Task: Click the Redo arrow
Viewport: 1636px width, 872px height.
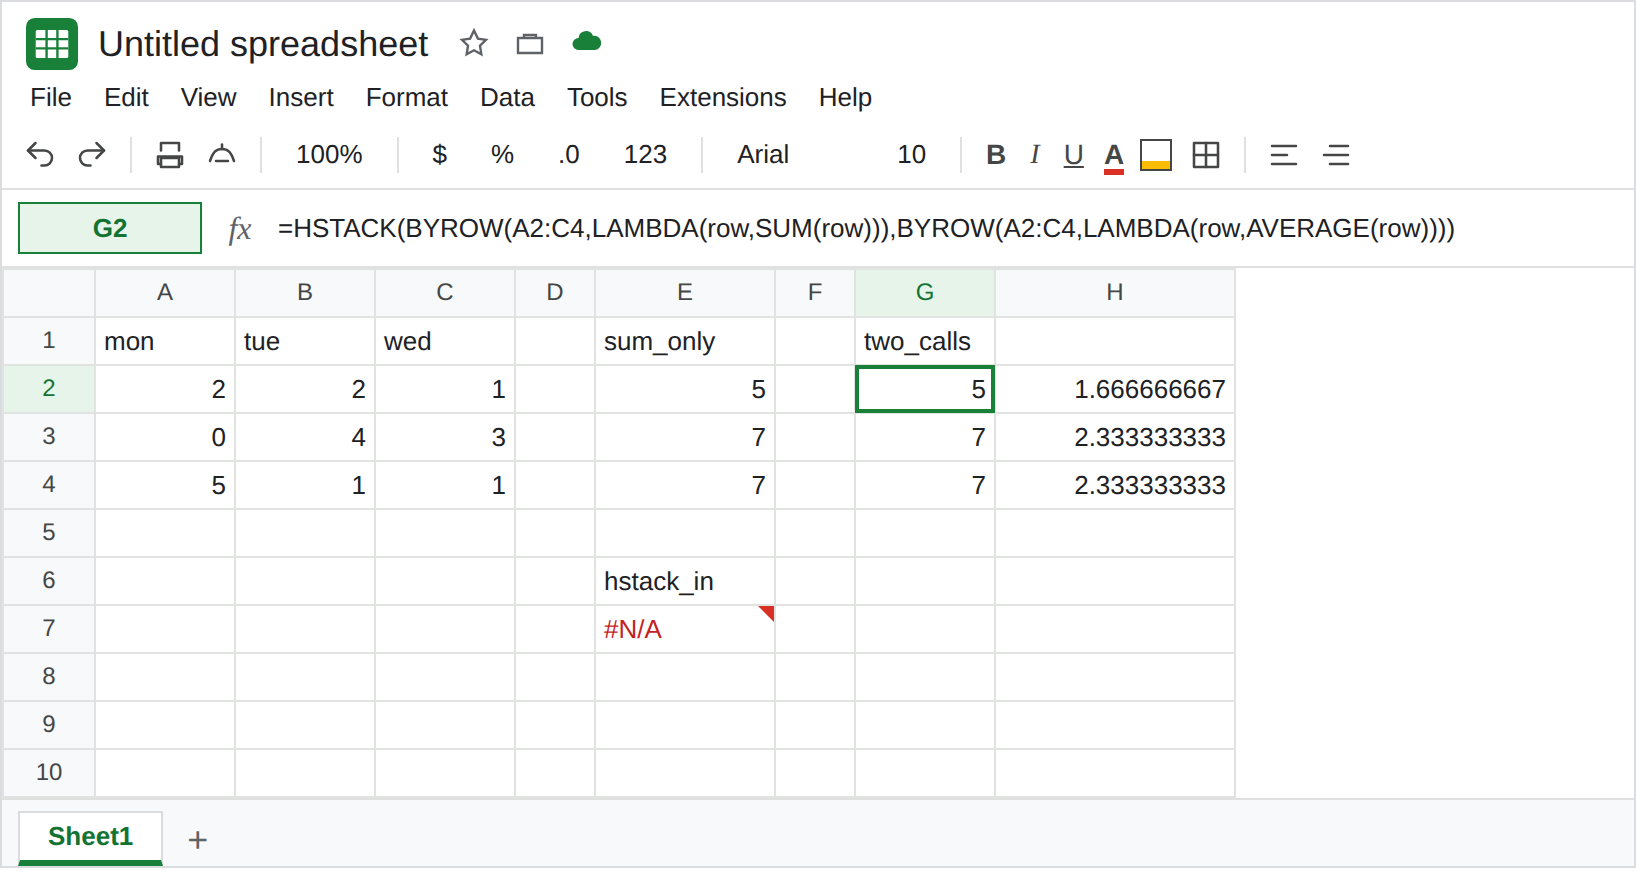Action: [92, 154]
